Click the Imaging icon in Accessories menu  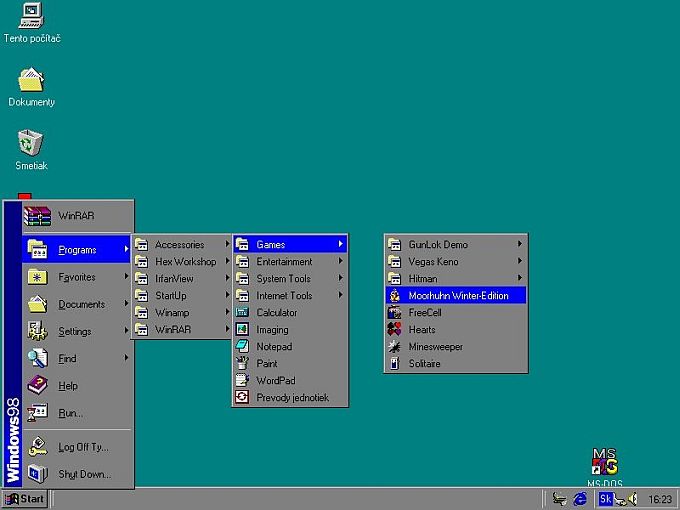pos(242,330)
